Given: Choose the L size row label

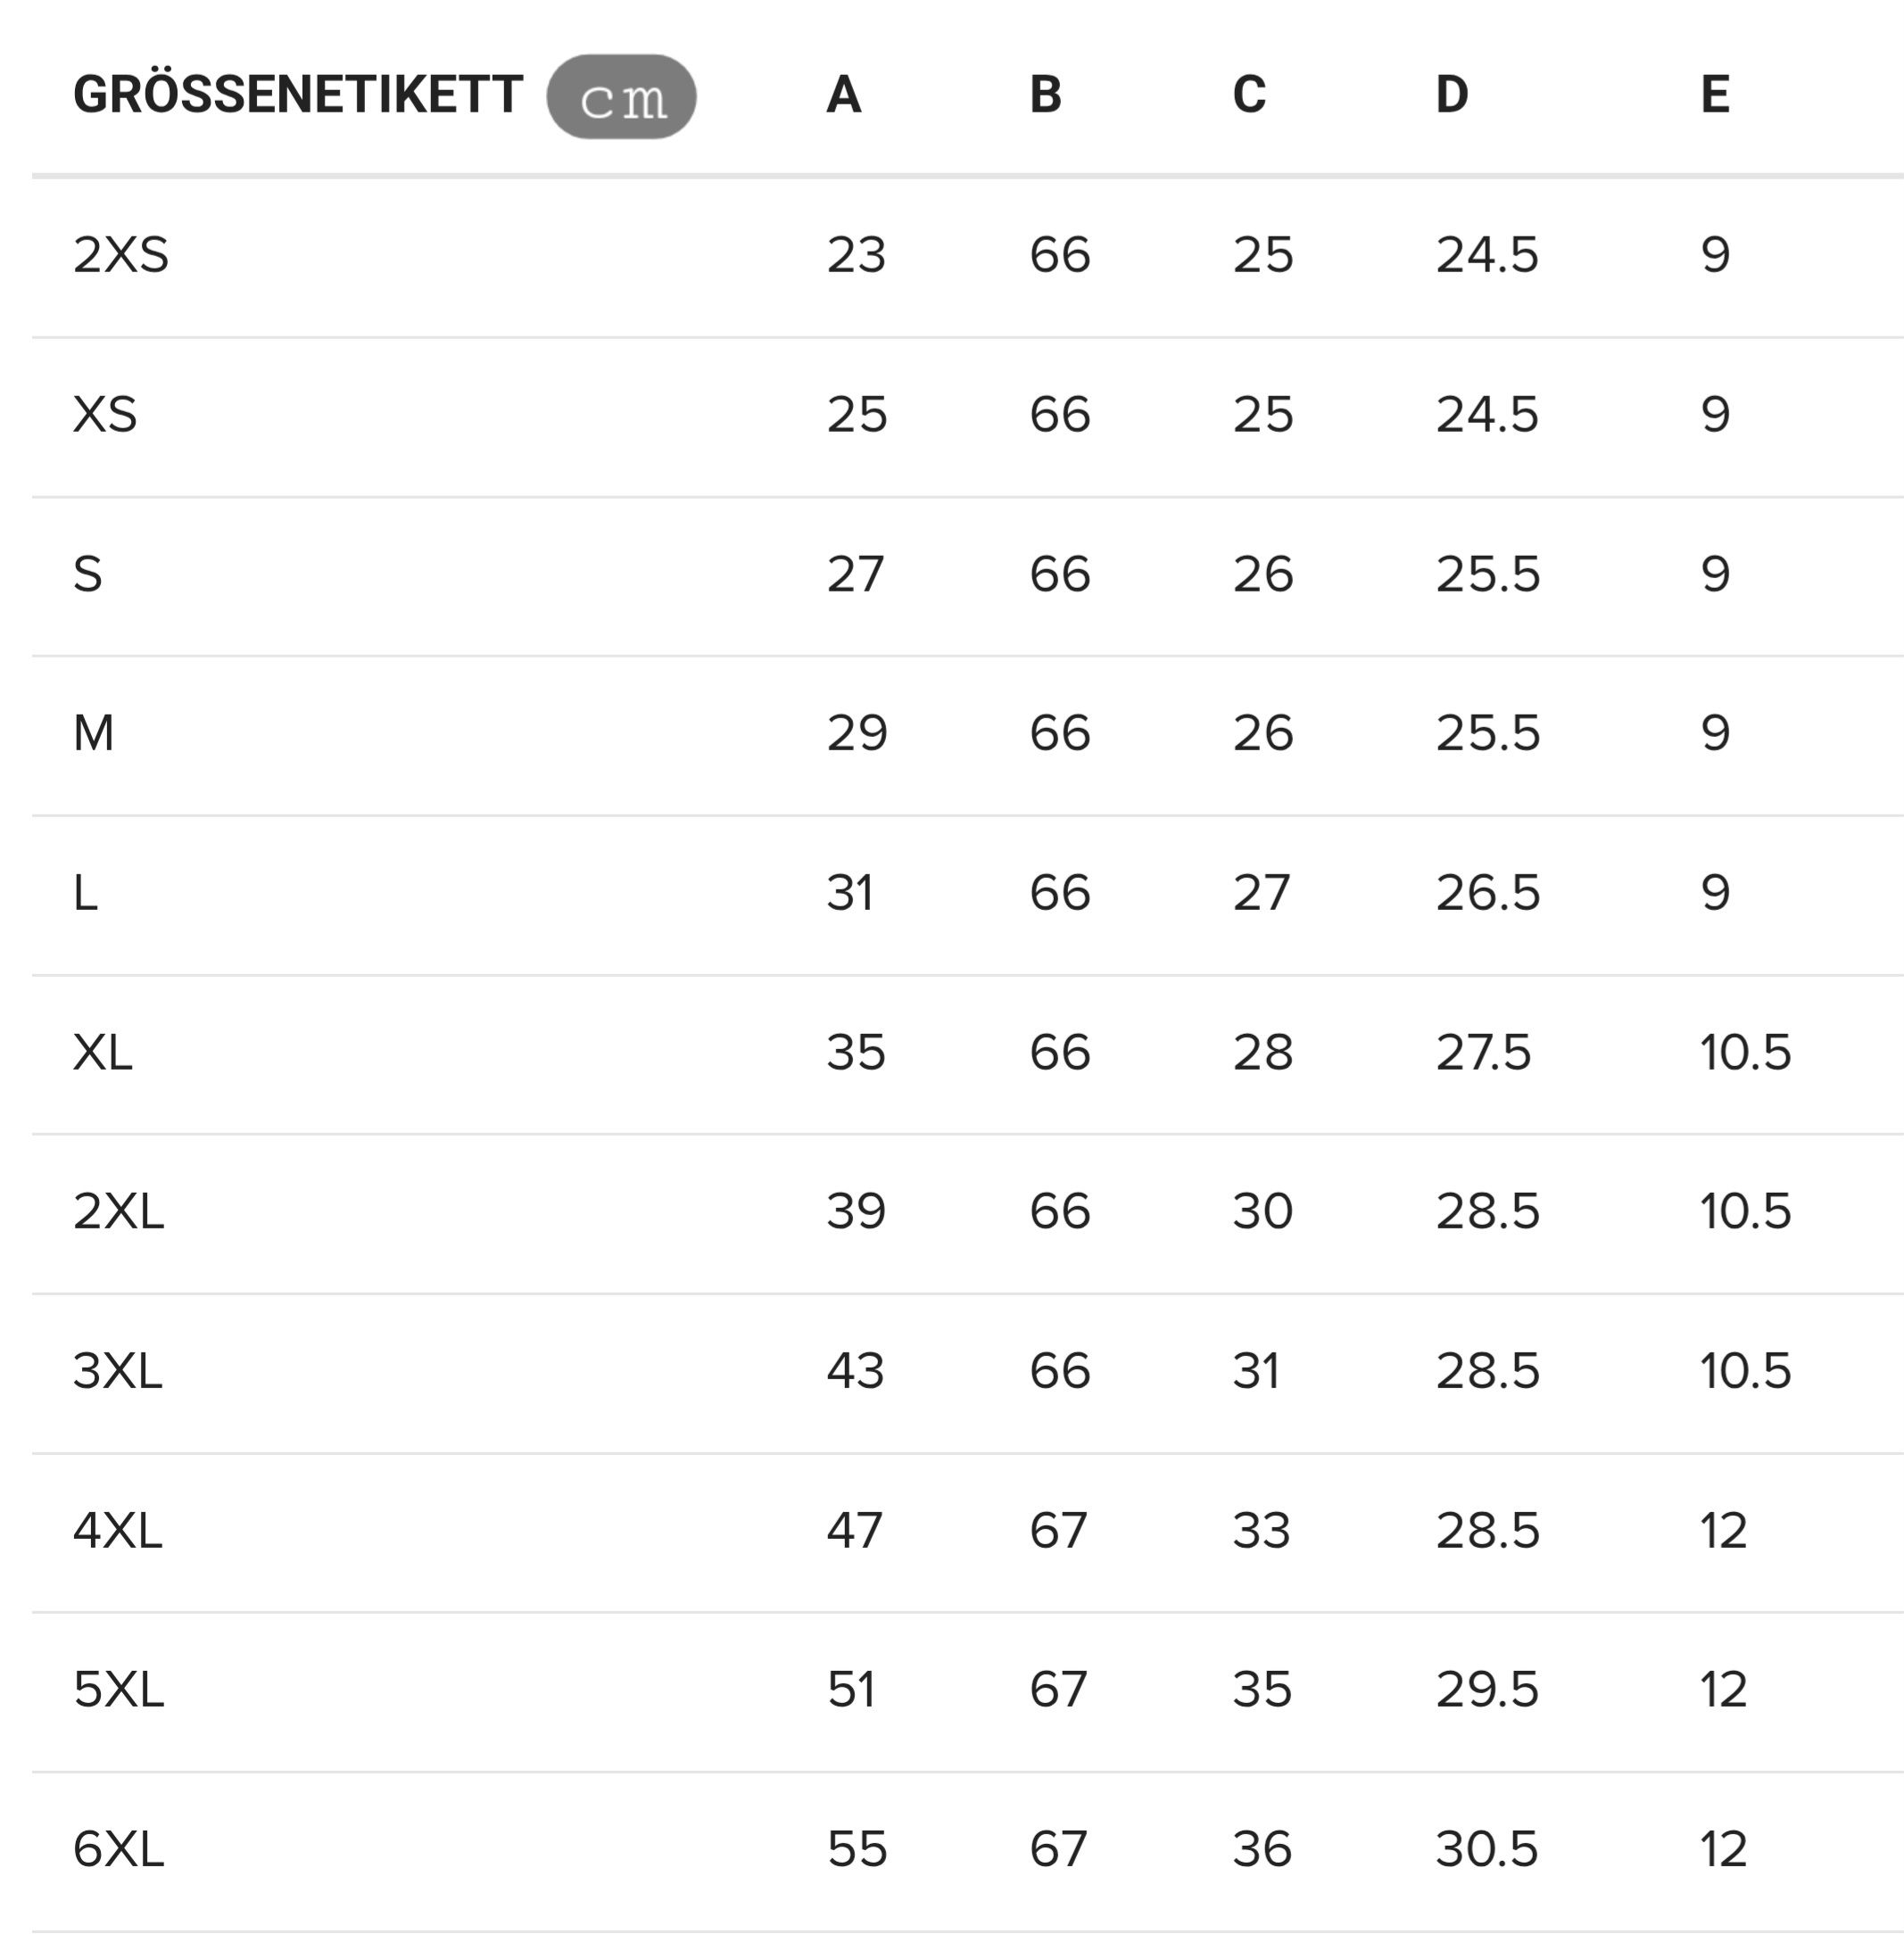Looking at the screenshot, I should coord(86,892).
